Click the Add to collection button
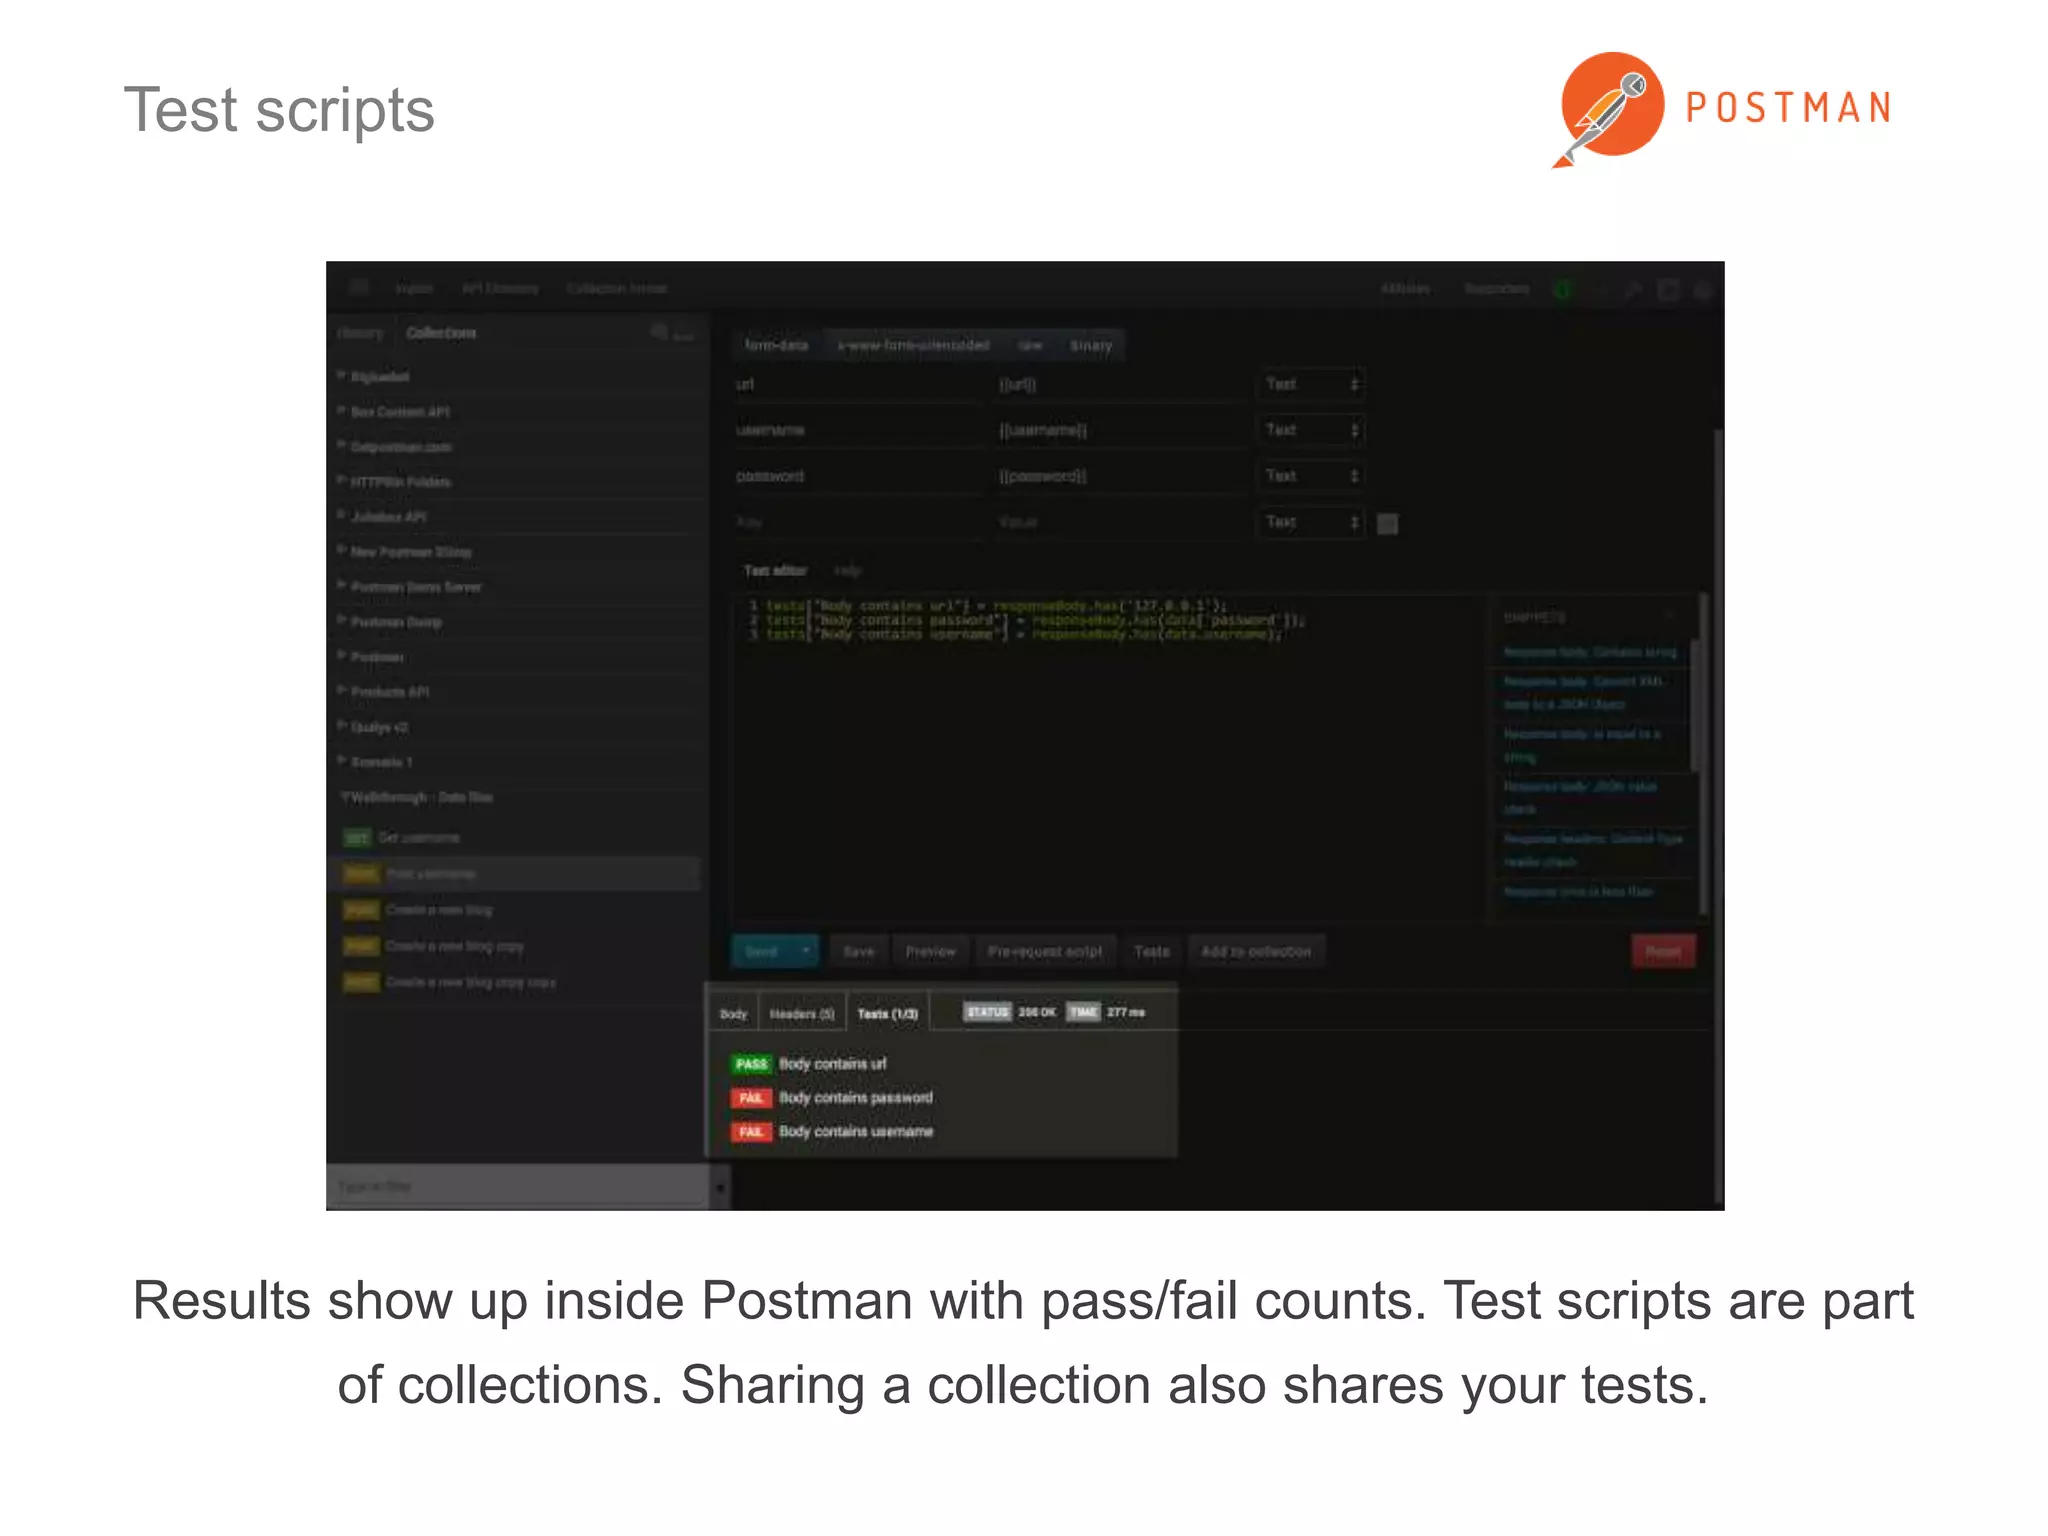Screen dimensions: 2048x1536 (1256, 951)
